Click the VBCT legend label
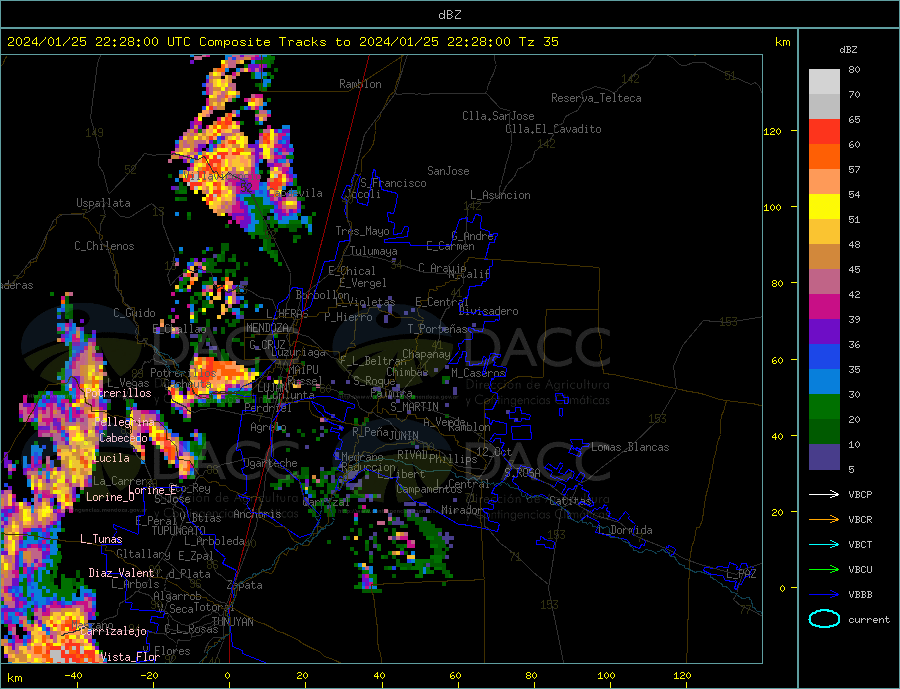The image size is (900, 689). [860, 544]
